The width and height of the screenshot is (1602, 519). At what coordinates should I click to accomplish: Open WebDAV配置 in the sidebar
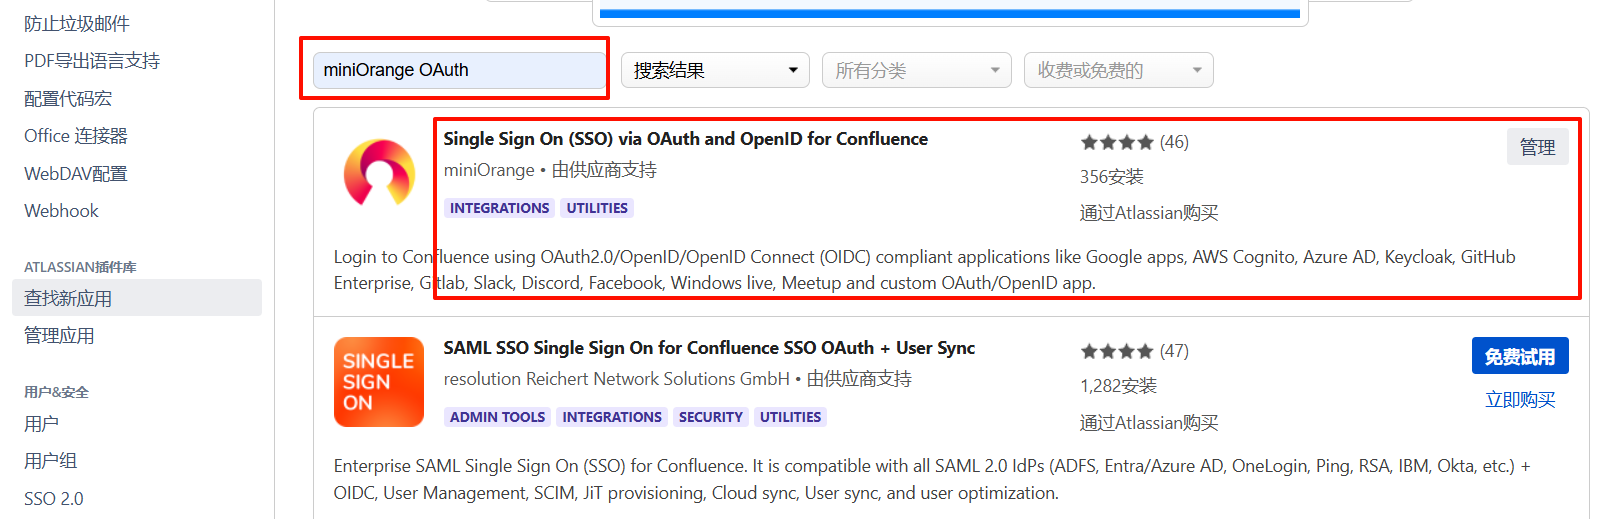pyautogui.click(x=76, y=173)
